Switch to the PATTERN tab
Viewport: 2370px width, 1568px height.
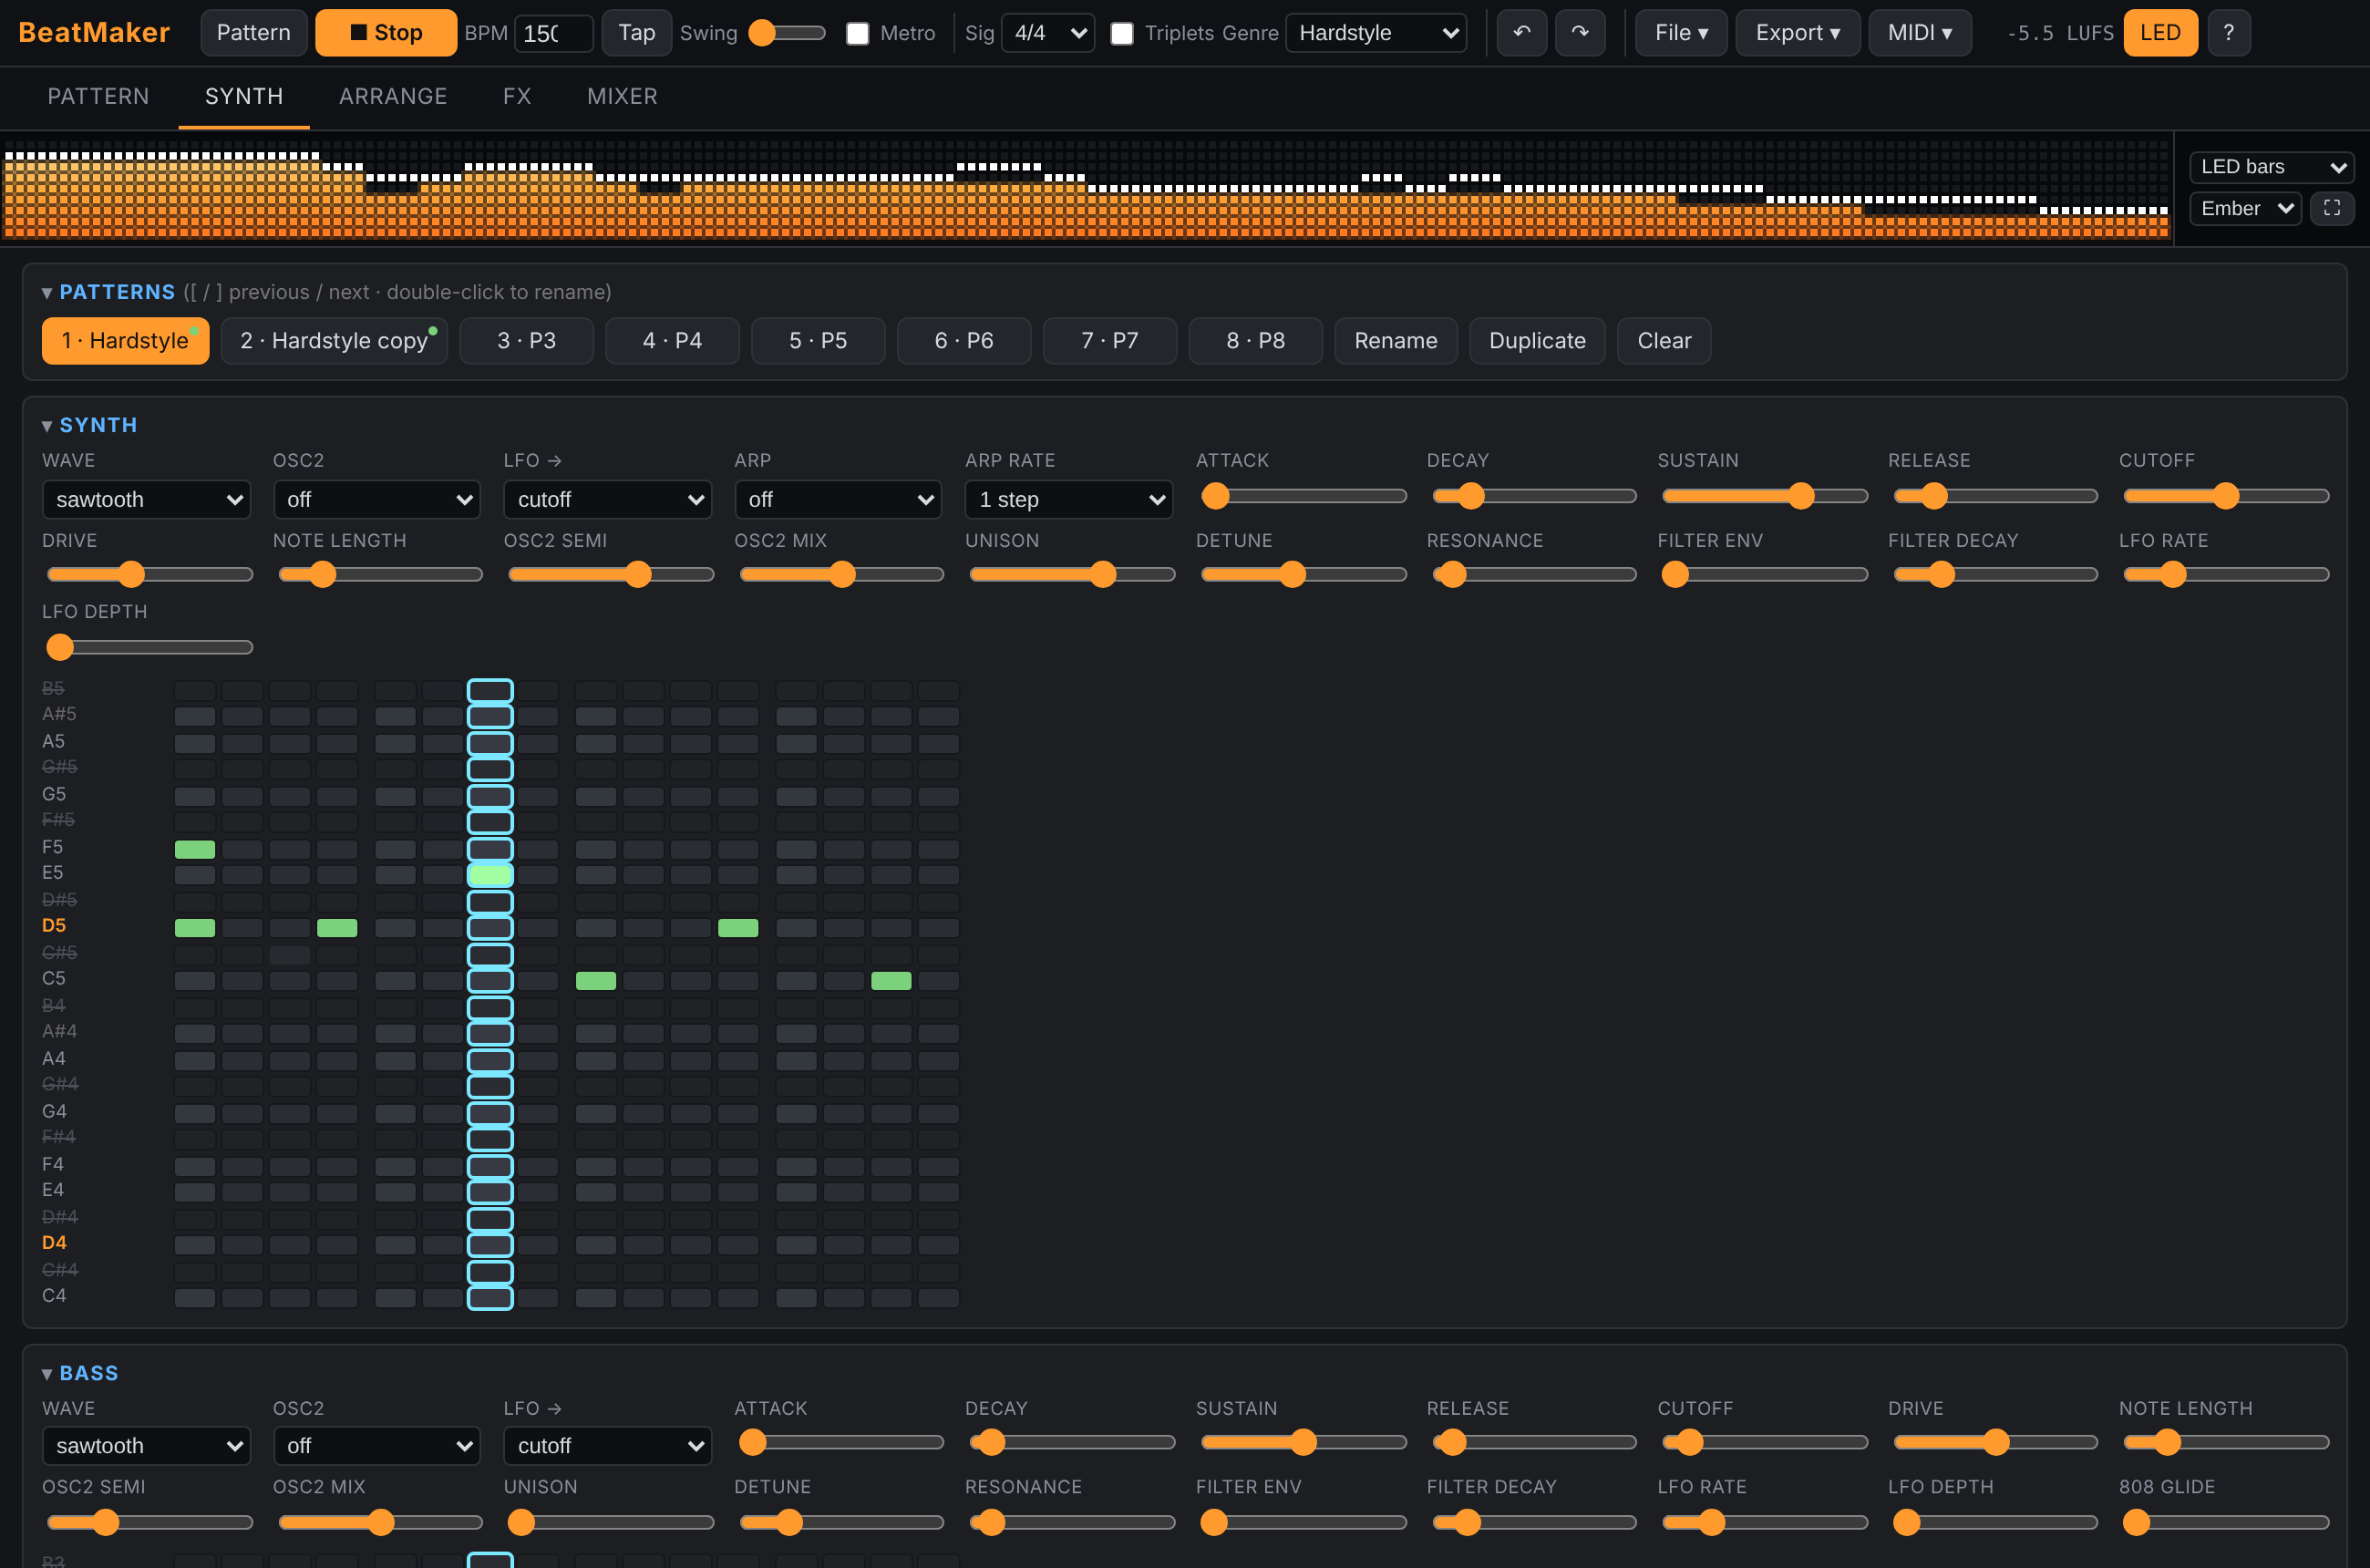pos(98,97)
